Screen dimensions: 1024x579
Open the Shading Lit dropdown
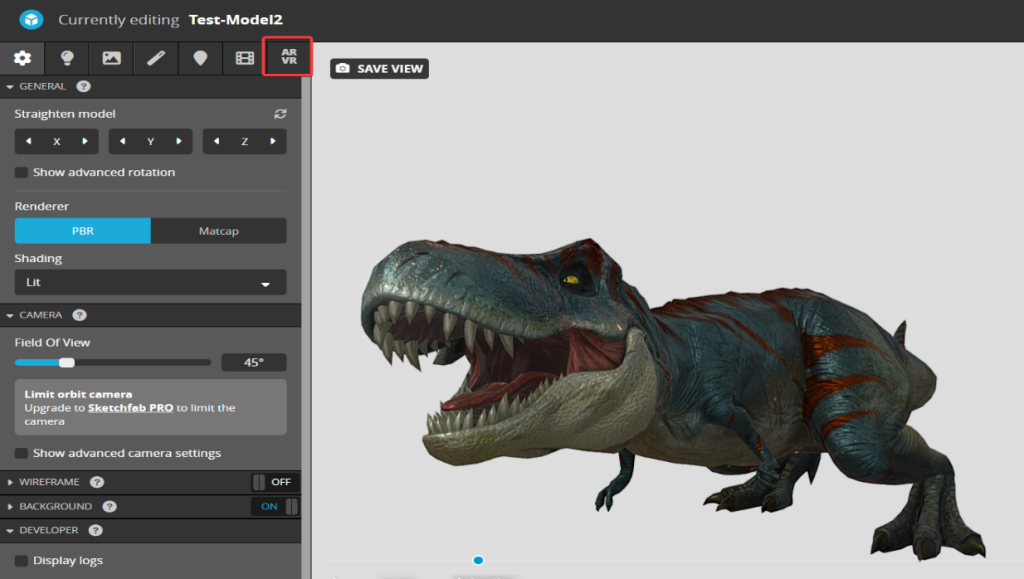[151, 283]
